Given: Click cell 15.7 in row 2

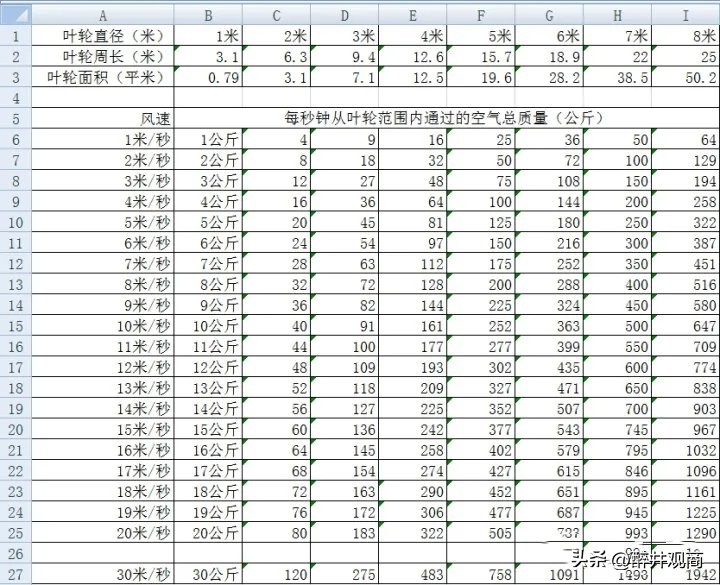Looking at the screenshot, I should 481,56.
